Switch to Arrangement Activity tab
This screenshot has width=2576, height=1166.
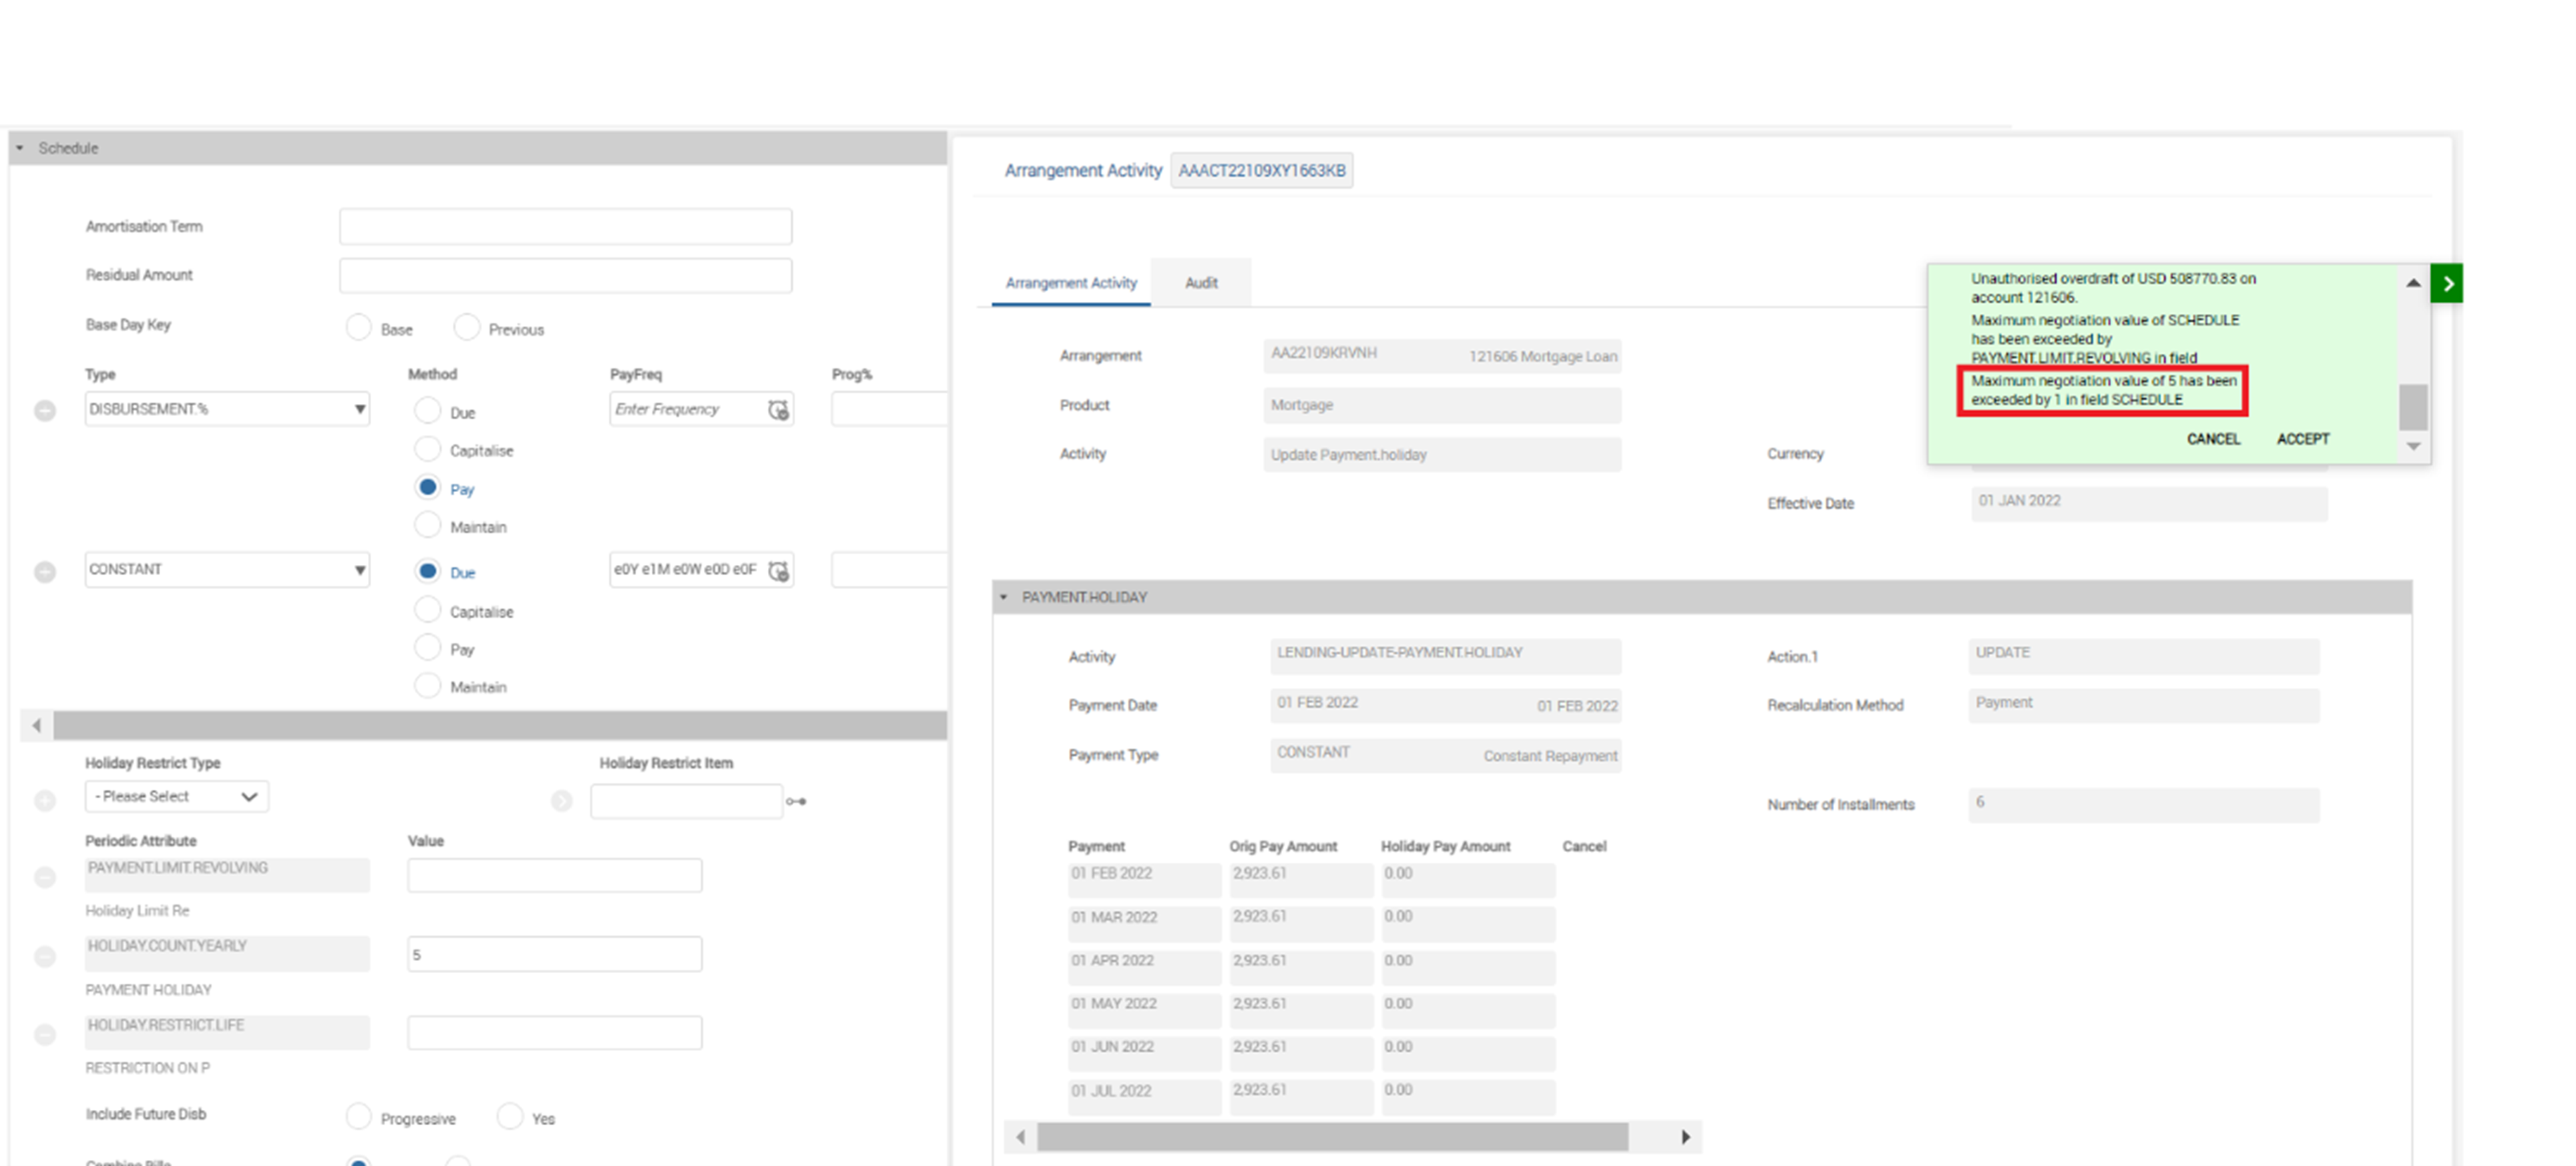pos(1071,283)
